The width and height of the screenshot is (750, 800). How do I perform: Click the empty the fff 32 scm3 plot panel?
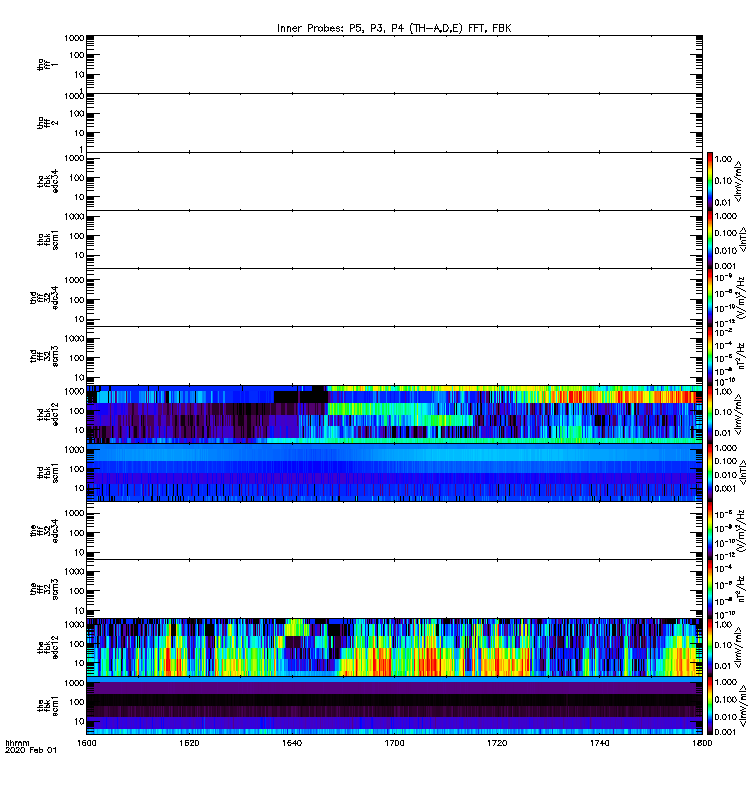394,589
